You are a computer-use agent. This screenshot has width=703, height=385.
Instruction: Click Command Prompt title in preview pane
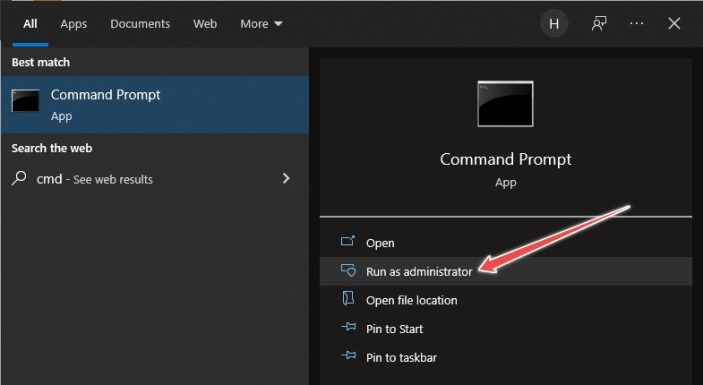[506, 160]
